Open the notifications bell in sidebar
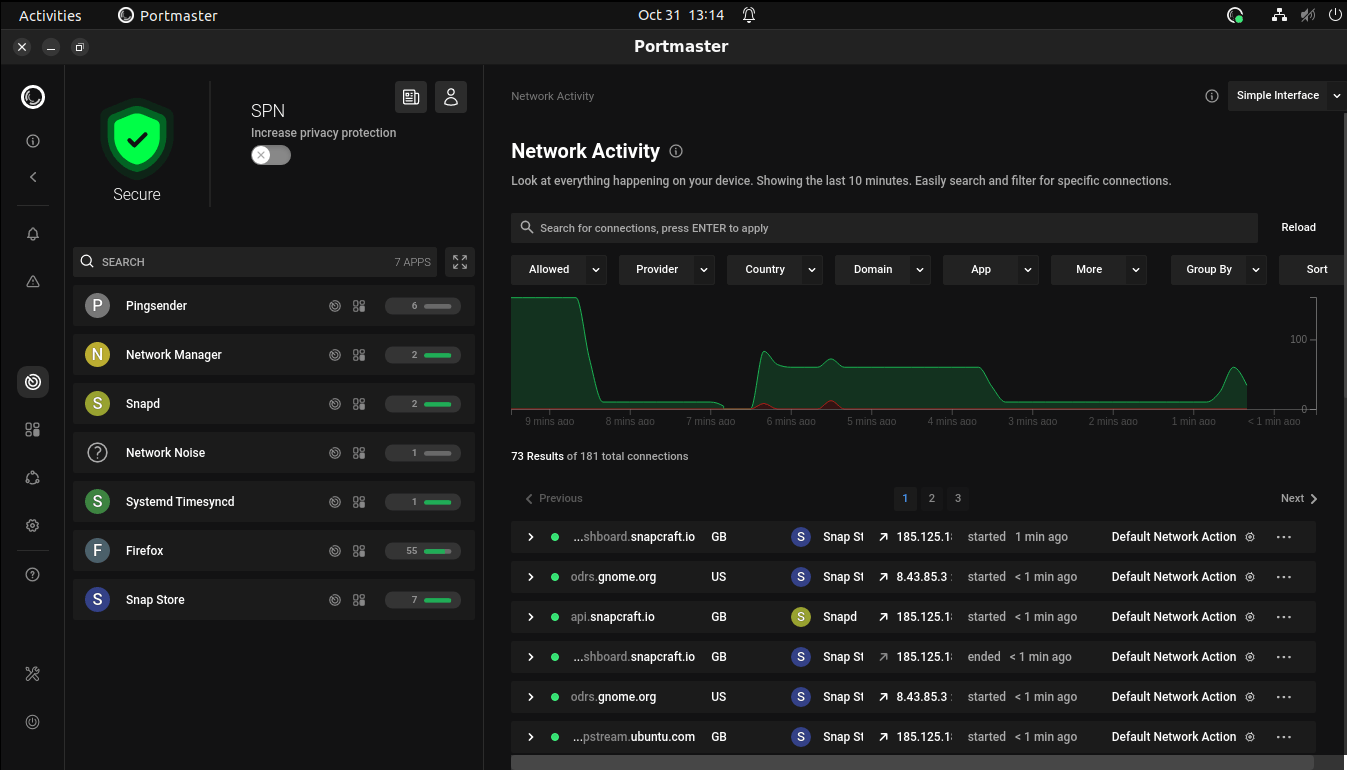The image size is (1347, 770). coord(33,234)
